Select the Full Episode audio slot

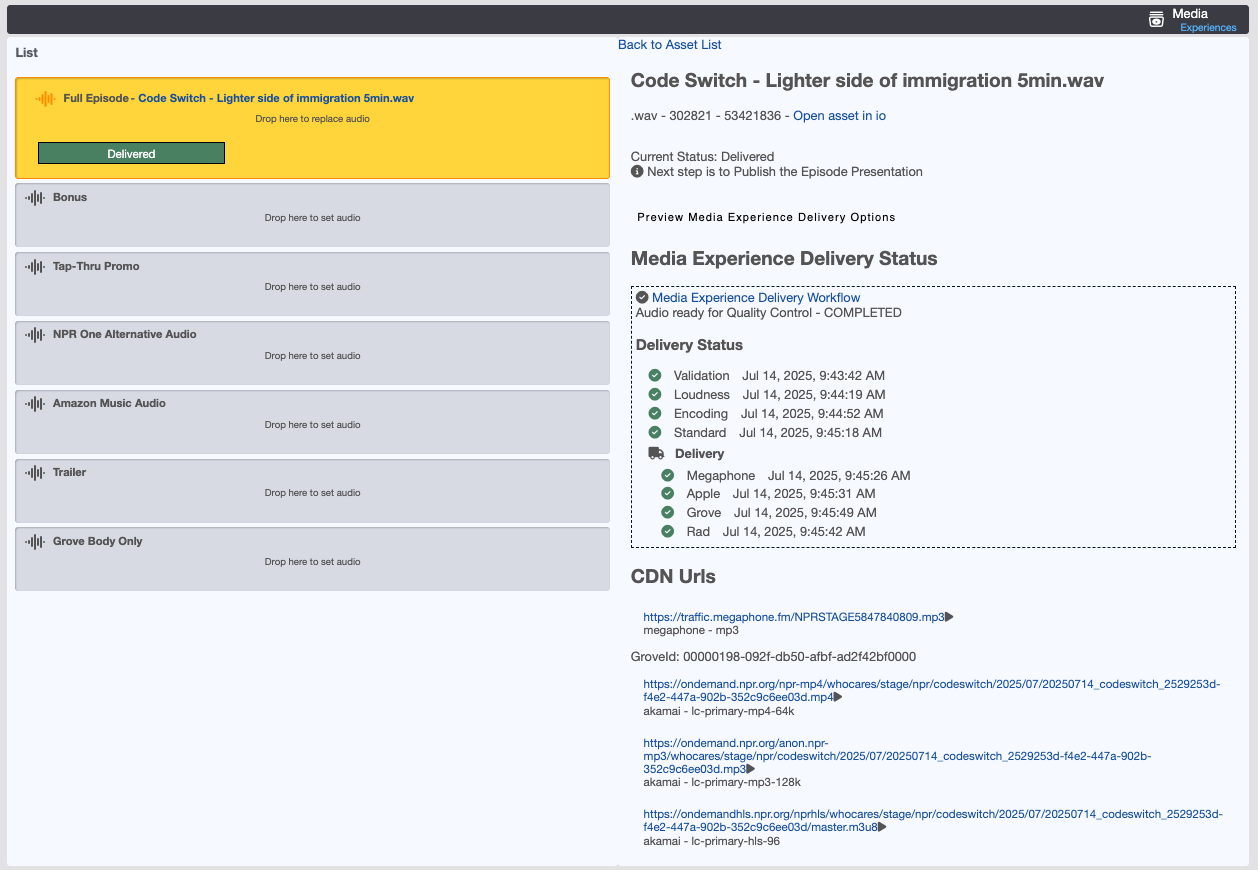click(312, 128)
